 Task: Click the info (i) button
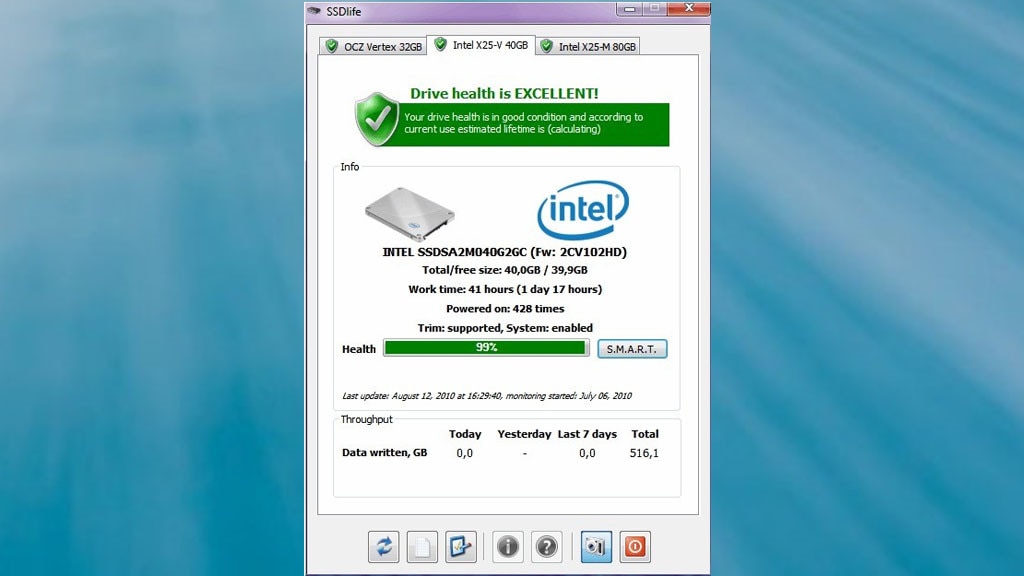point(508,547)
